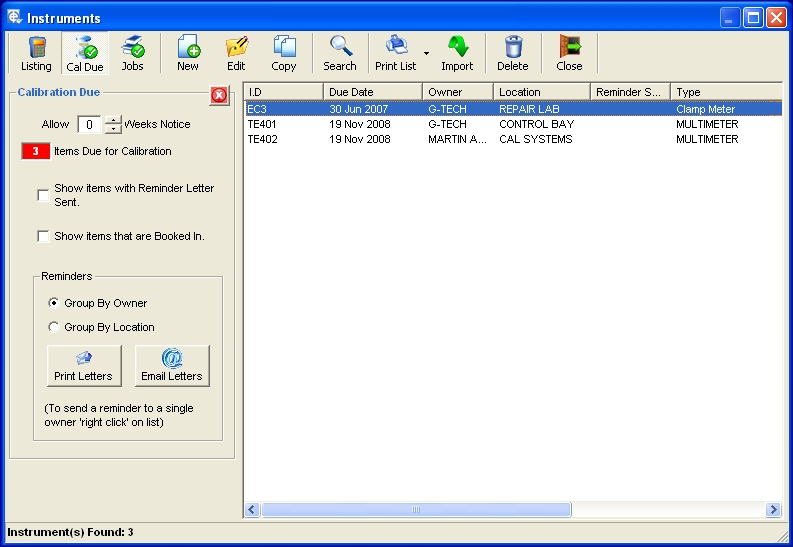
Task: Click the Edit toolbar icon
Action: (236, 53)
